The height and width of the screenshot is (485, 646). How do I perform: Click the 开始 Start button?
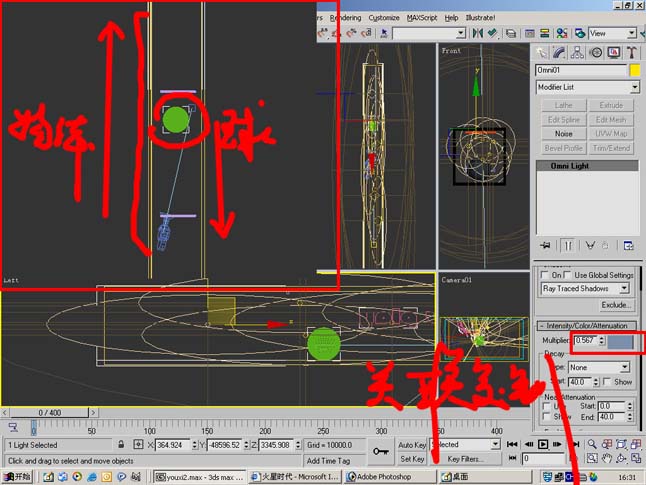(x=17, y=477)
